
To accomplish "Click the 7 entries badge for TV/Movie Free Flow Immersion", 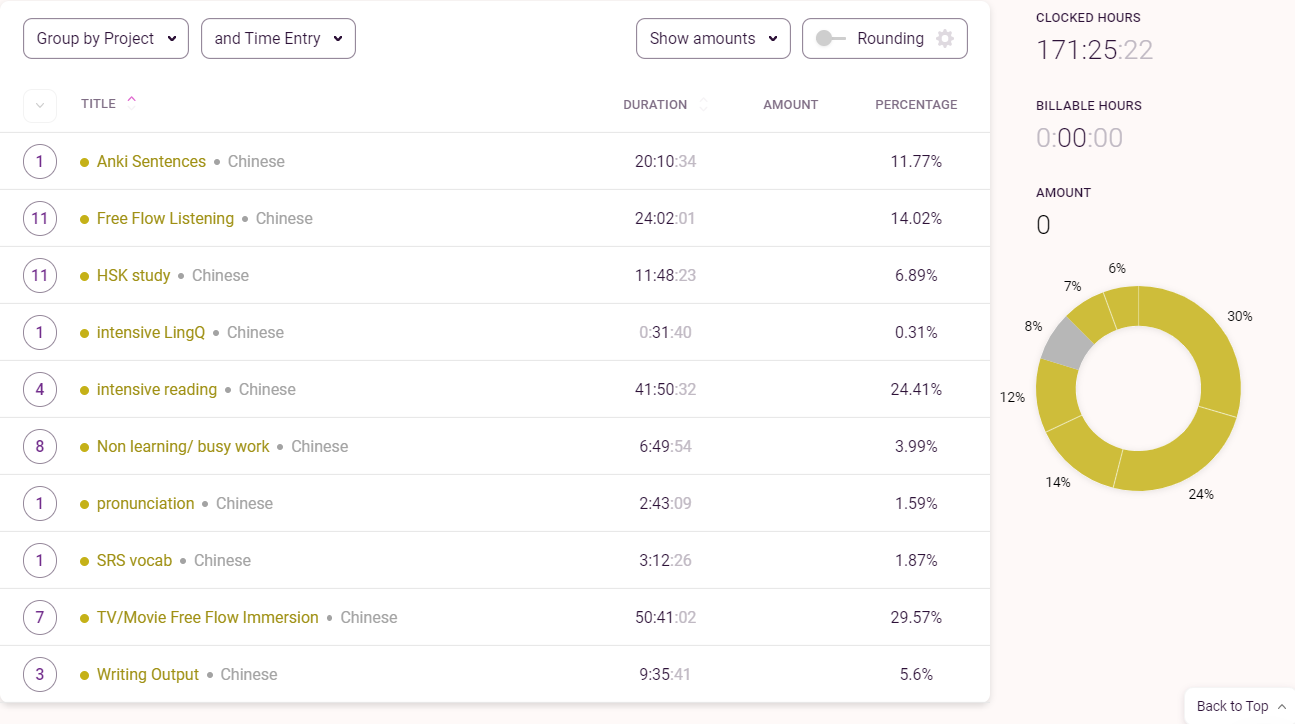I will pos(40,618).
